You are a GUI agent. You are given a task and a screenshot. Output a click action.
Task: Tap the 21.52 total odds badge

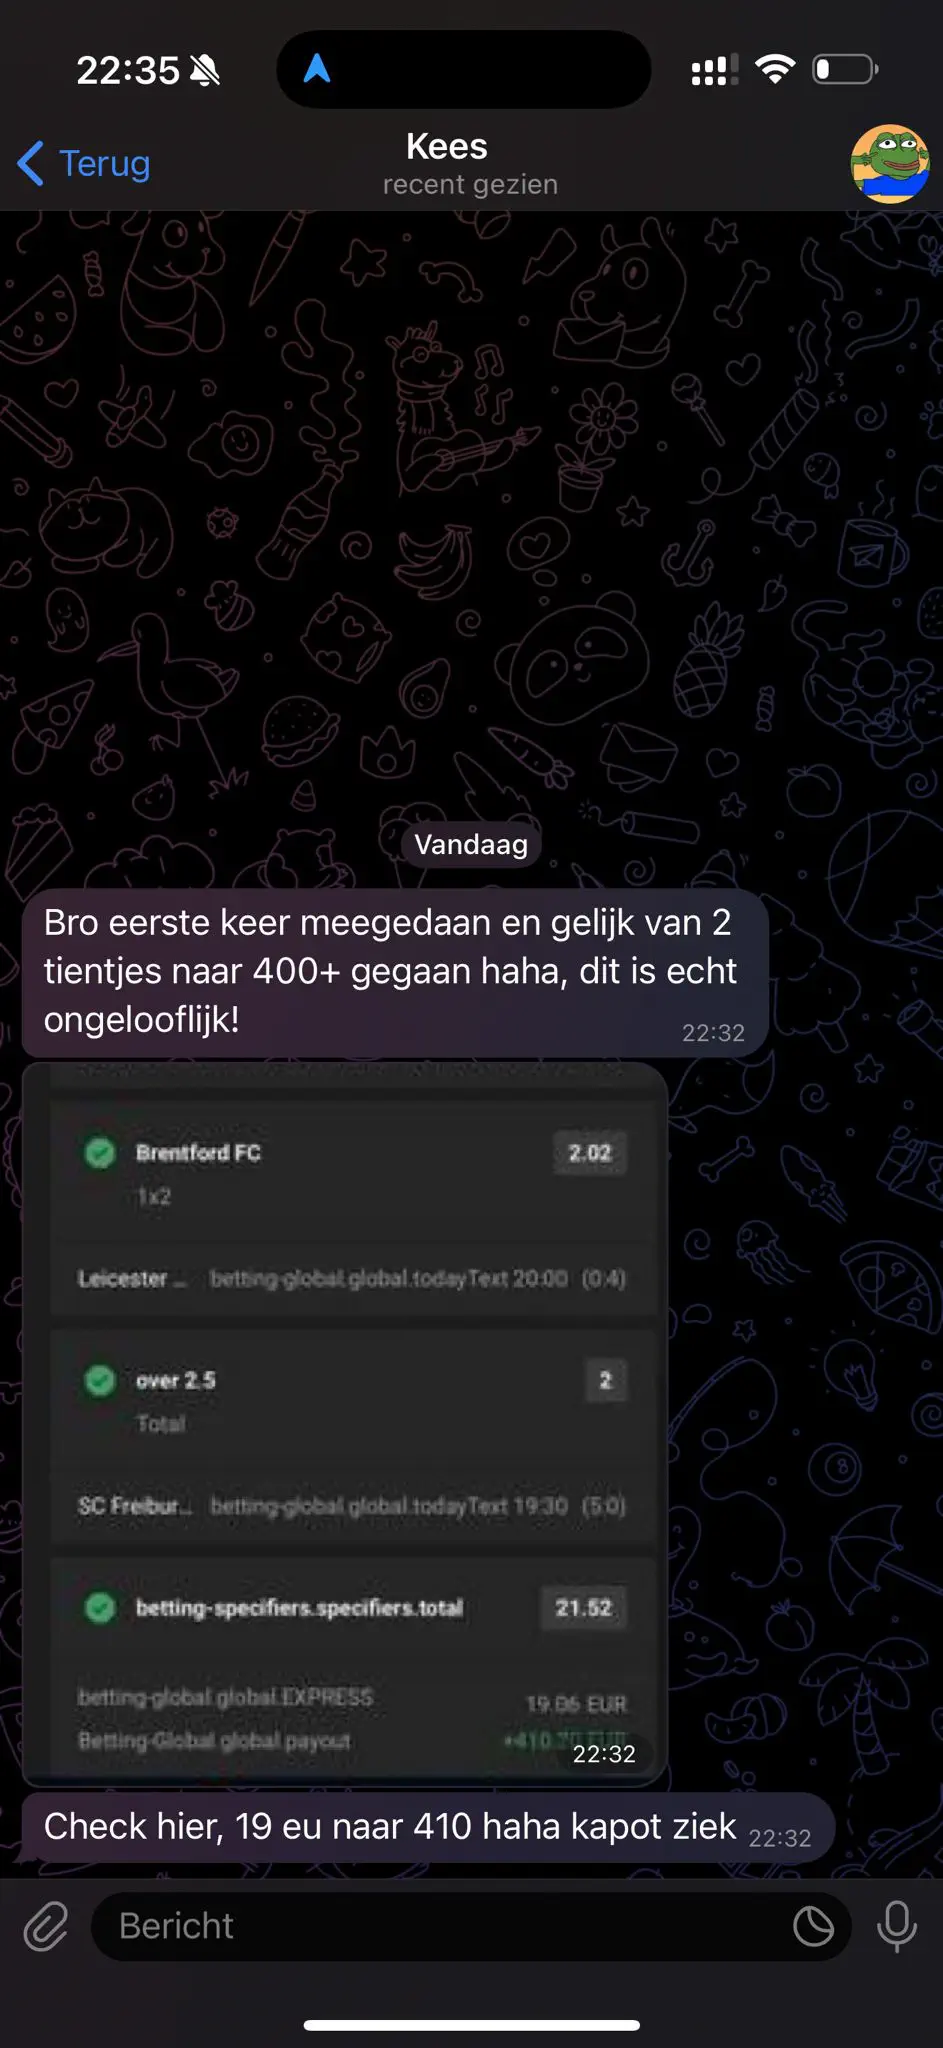tap(584, 1607)
